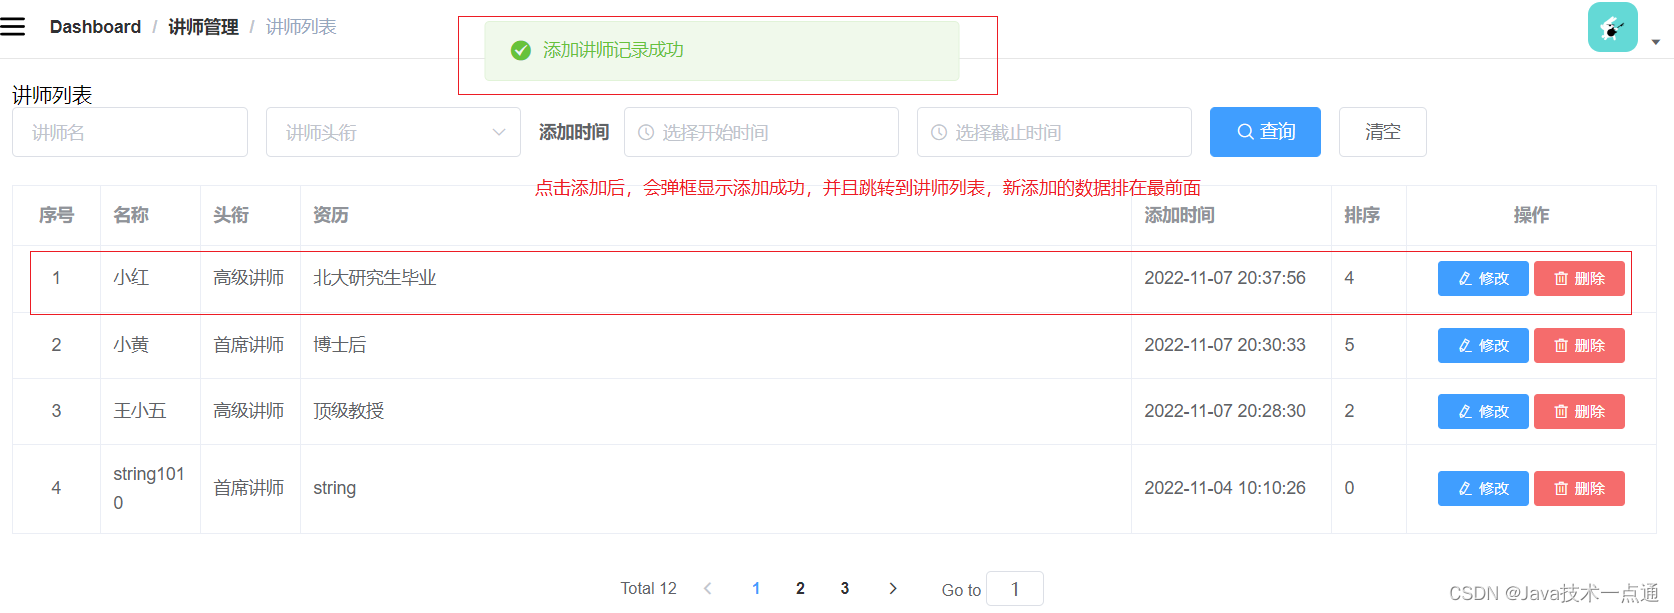
Task: Click the 讲师列表 breadcrumb
Action: (x=301, y=27)
